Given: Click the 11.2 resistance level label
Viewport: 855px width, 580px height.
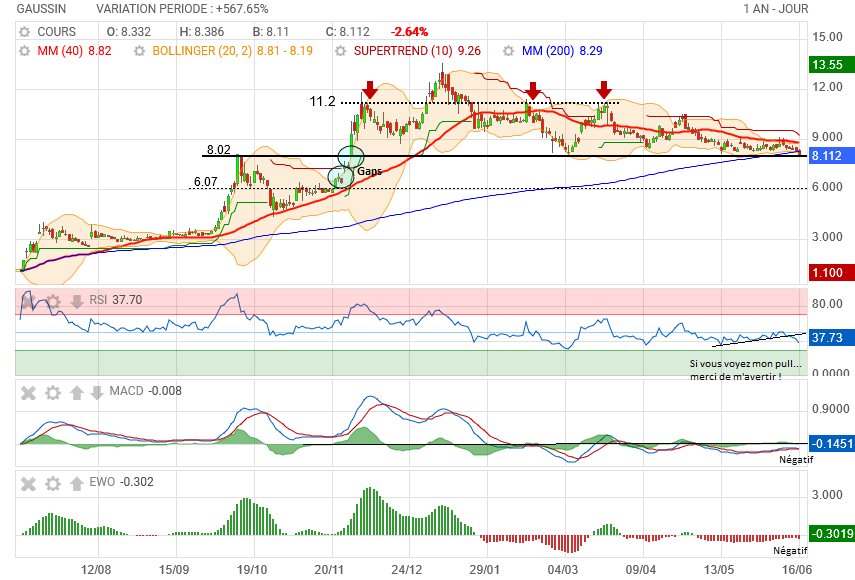Looking at the screenshot, I should click(x=322, y=101).
